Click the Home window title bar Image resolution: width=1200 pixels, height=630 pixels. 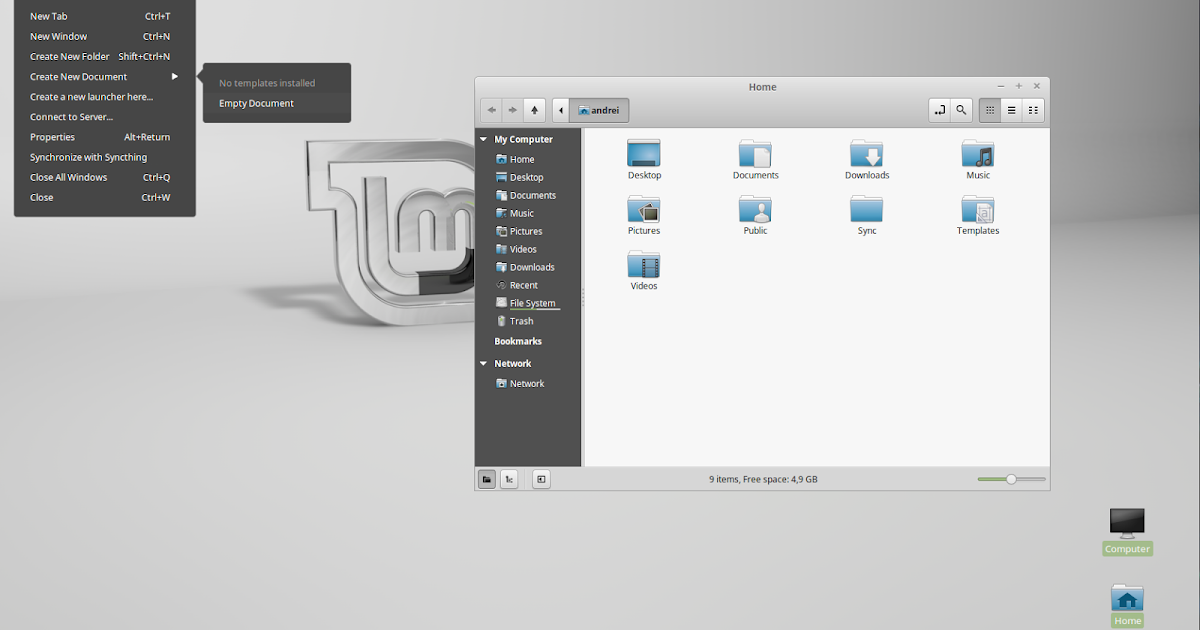[762, 87]
